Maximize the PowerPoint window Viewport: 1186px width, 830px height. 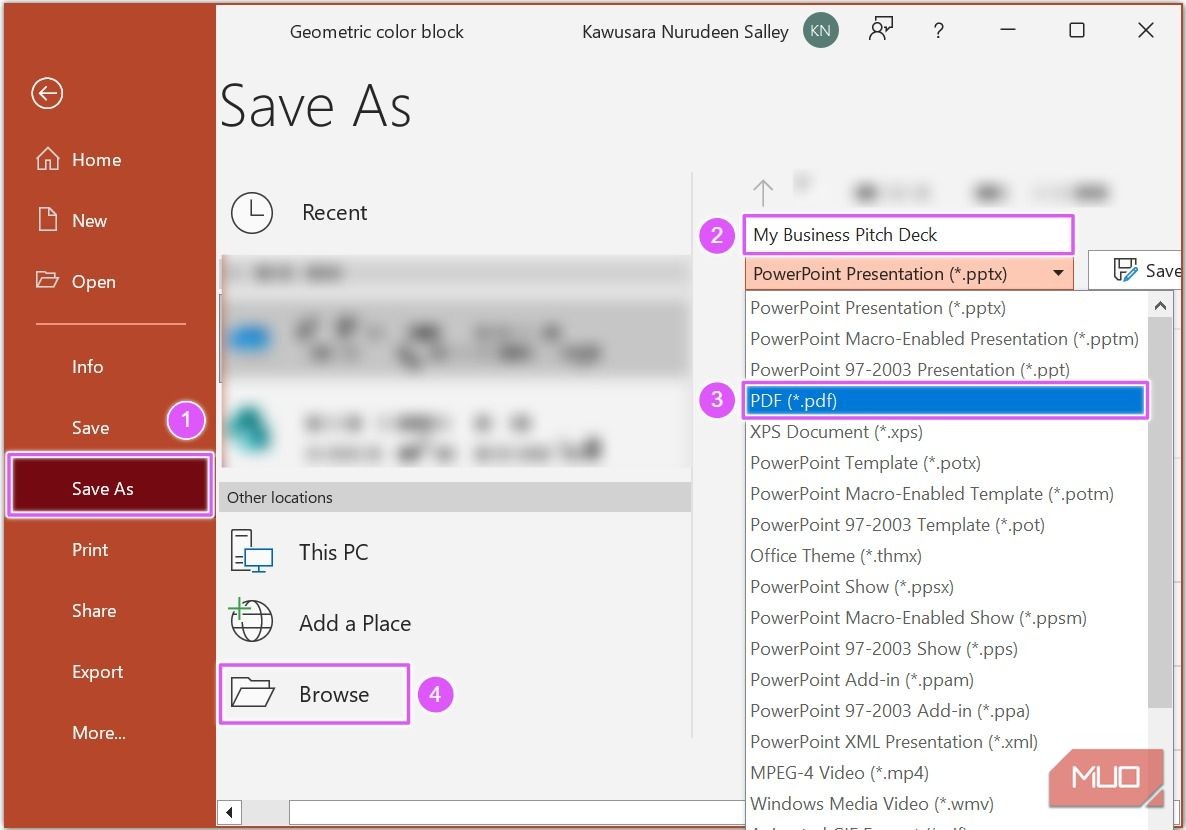(x=1077, y=30)
